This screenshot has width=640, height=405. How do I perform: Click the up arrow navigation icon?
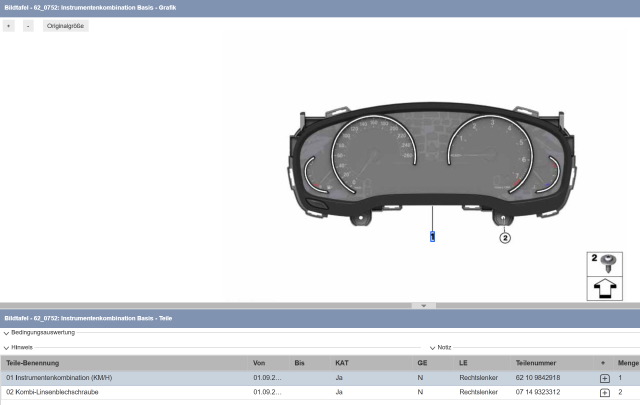click(604, 288)
